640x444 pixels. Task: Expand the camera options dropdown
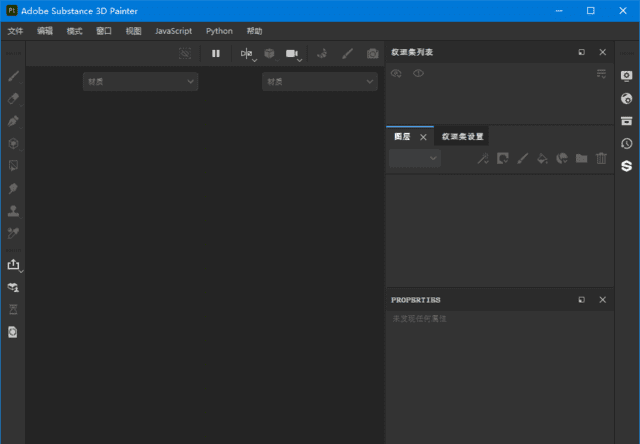(300, 60)
